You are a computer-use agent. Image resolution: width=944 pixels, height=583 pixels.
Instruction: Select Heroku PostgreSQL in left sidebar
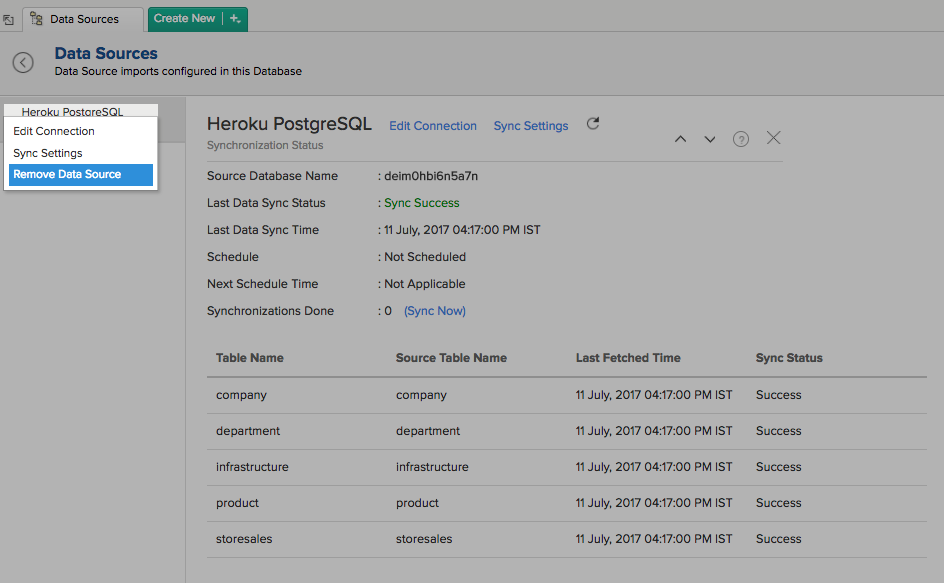tap(72, 111)
